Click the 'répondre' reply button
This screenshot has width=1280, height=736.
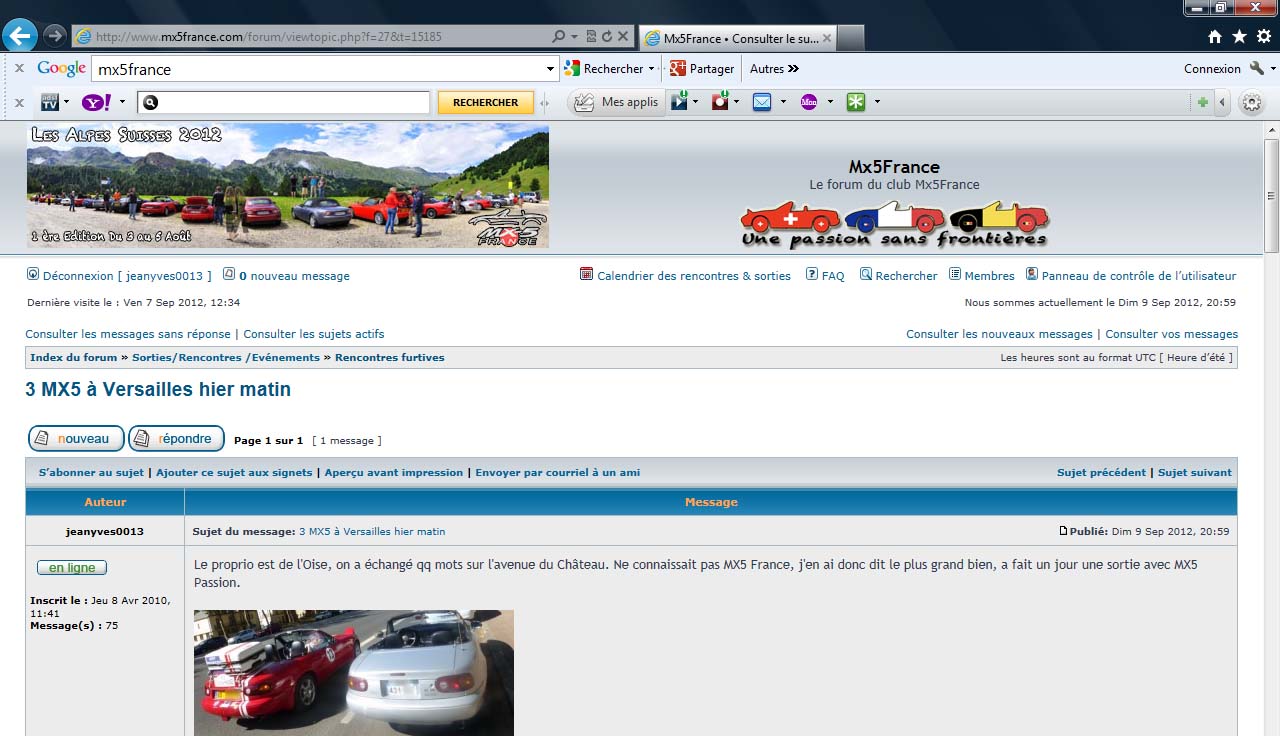pos(176,439)
